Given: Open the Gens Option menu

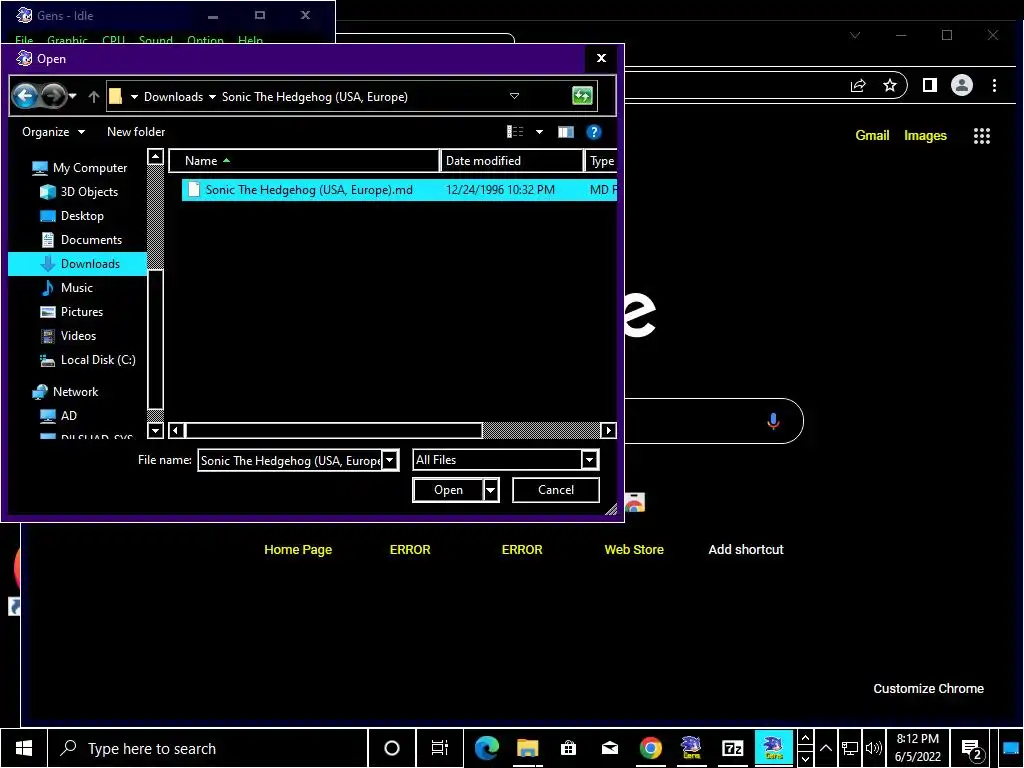Looking at the screenshot, I should (205, 39).
